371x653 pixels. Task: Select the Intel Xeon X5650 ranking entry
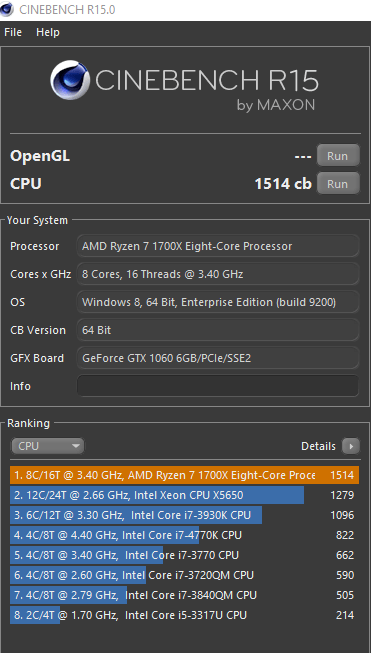click(x=184, y=495)
